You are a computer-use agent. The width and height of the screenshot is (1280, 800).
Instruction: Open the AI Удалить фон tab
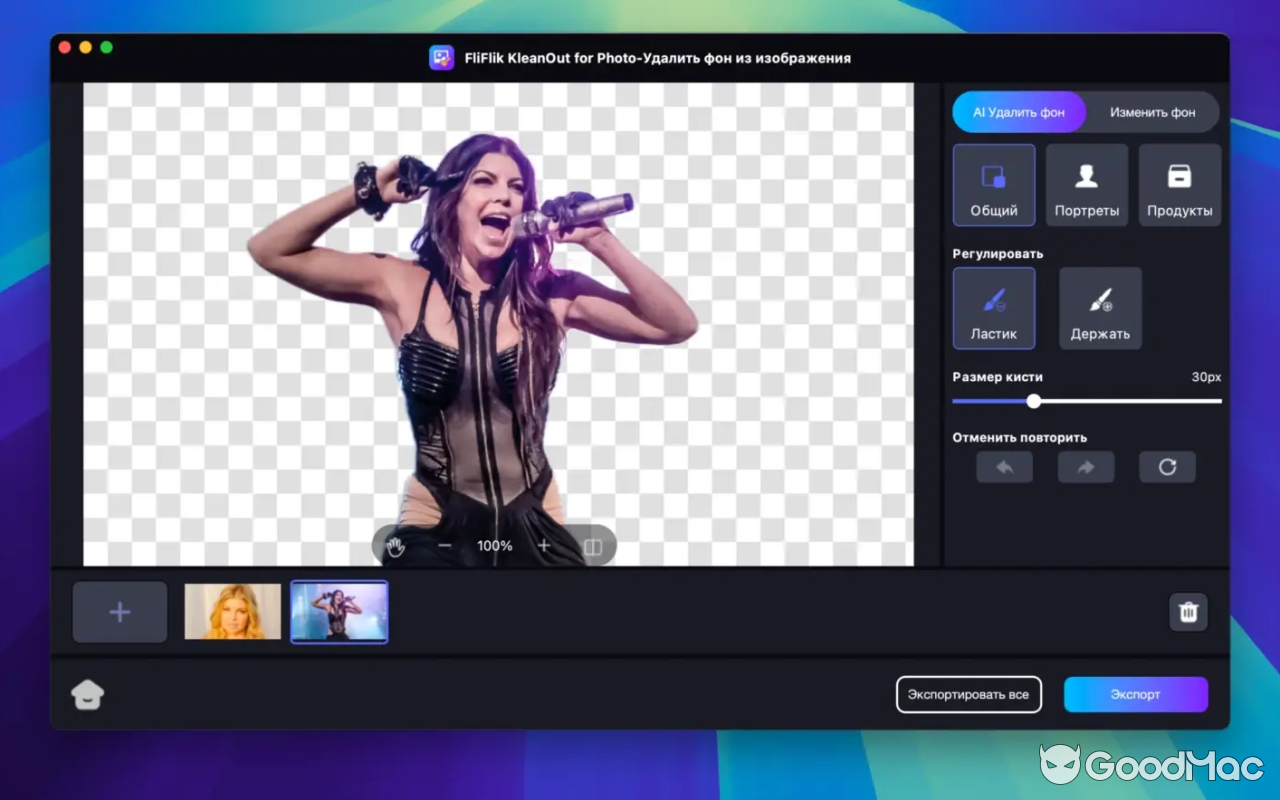pyautogui.click(x=1019, y=112)
